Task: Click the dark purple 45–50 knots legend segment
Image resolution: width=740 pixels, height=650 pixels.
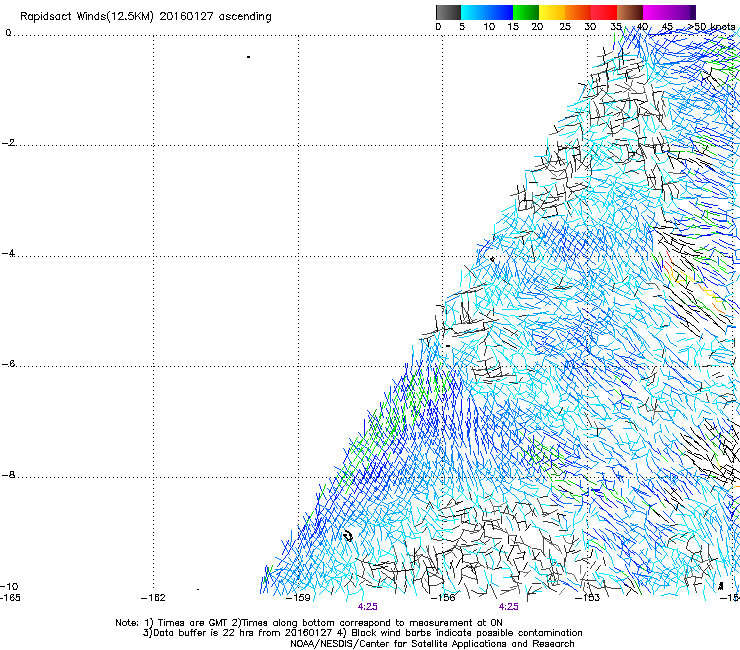Action: click(x=682, y=12)
